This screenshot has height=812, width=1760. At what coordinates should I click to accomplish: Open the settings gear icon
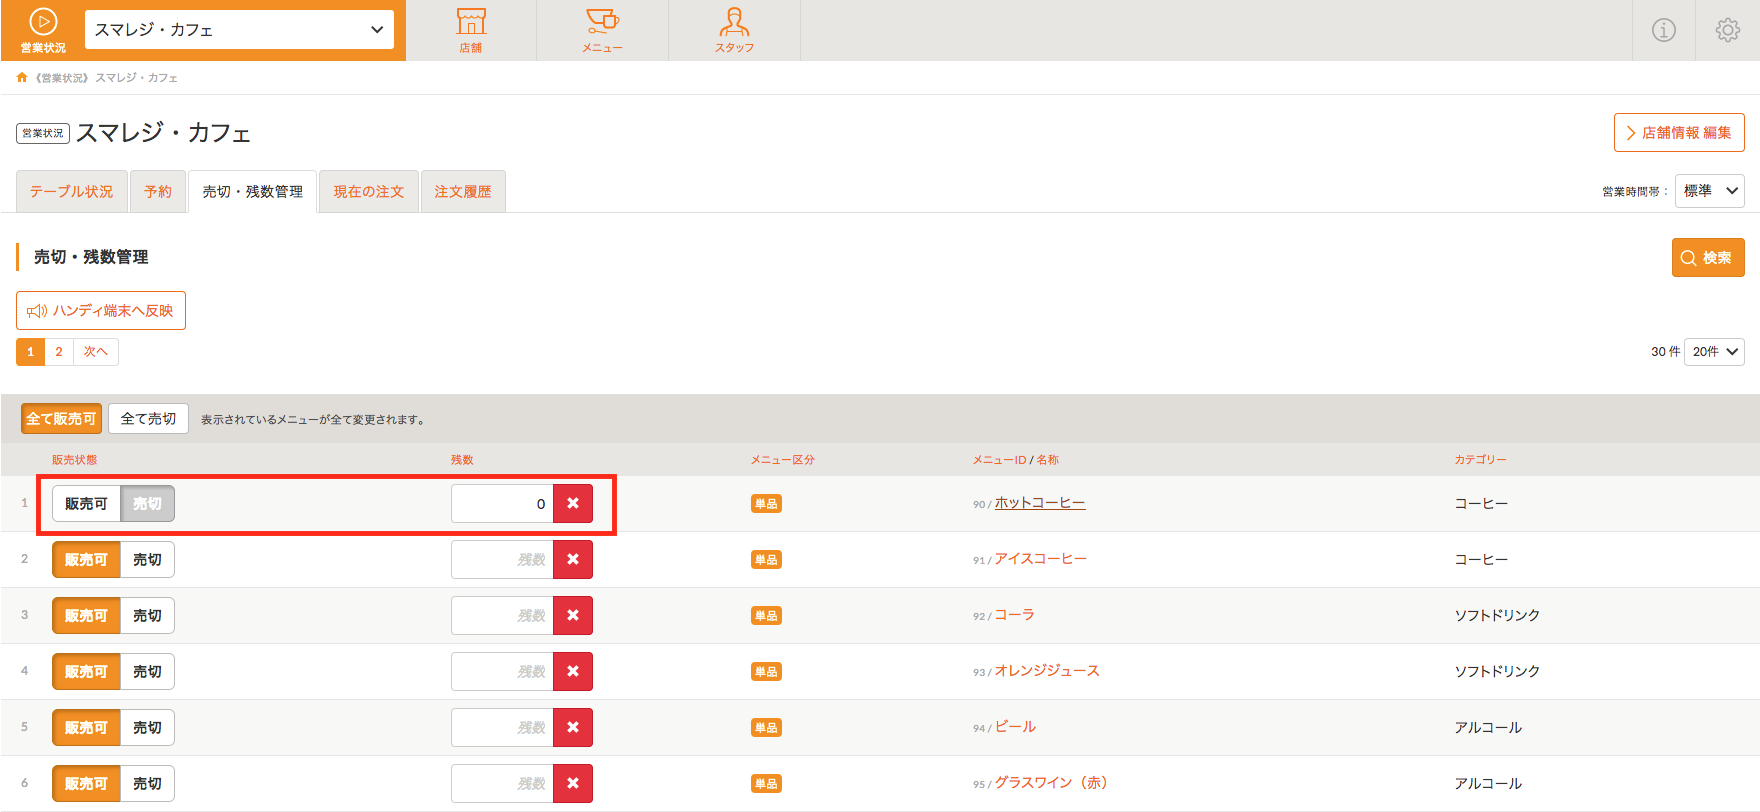point(1728,30)
